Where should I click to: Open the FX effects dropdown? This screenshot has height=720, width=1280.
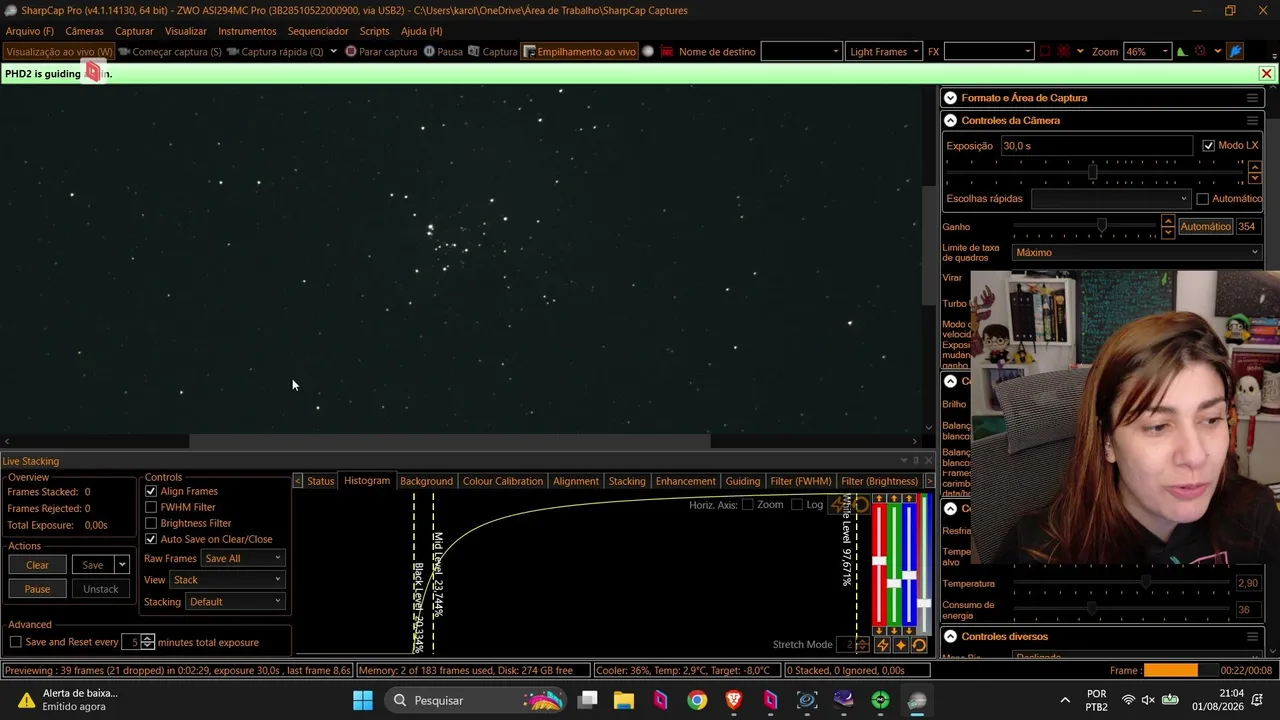click(988, 51)
